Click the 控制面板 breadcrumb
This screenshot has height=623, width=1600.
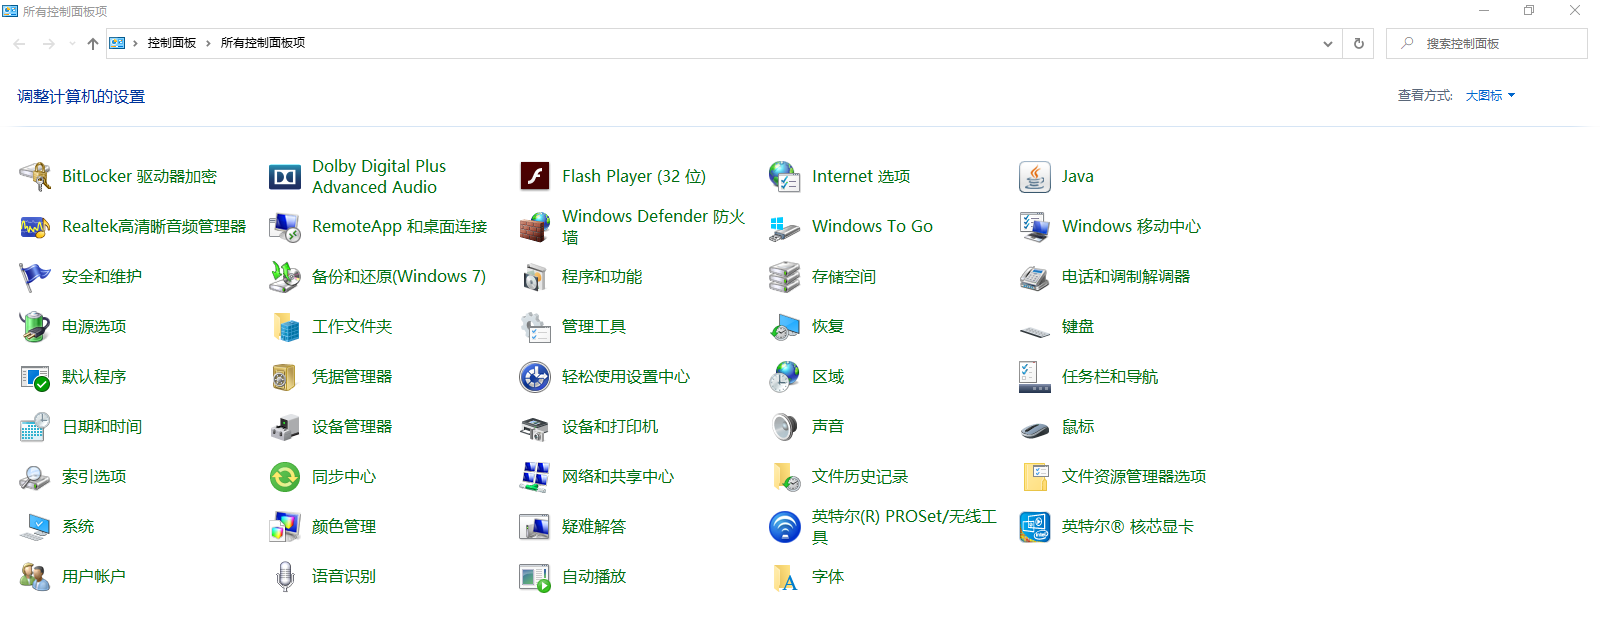tap(172, 43)
